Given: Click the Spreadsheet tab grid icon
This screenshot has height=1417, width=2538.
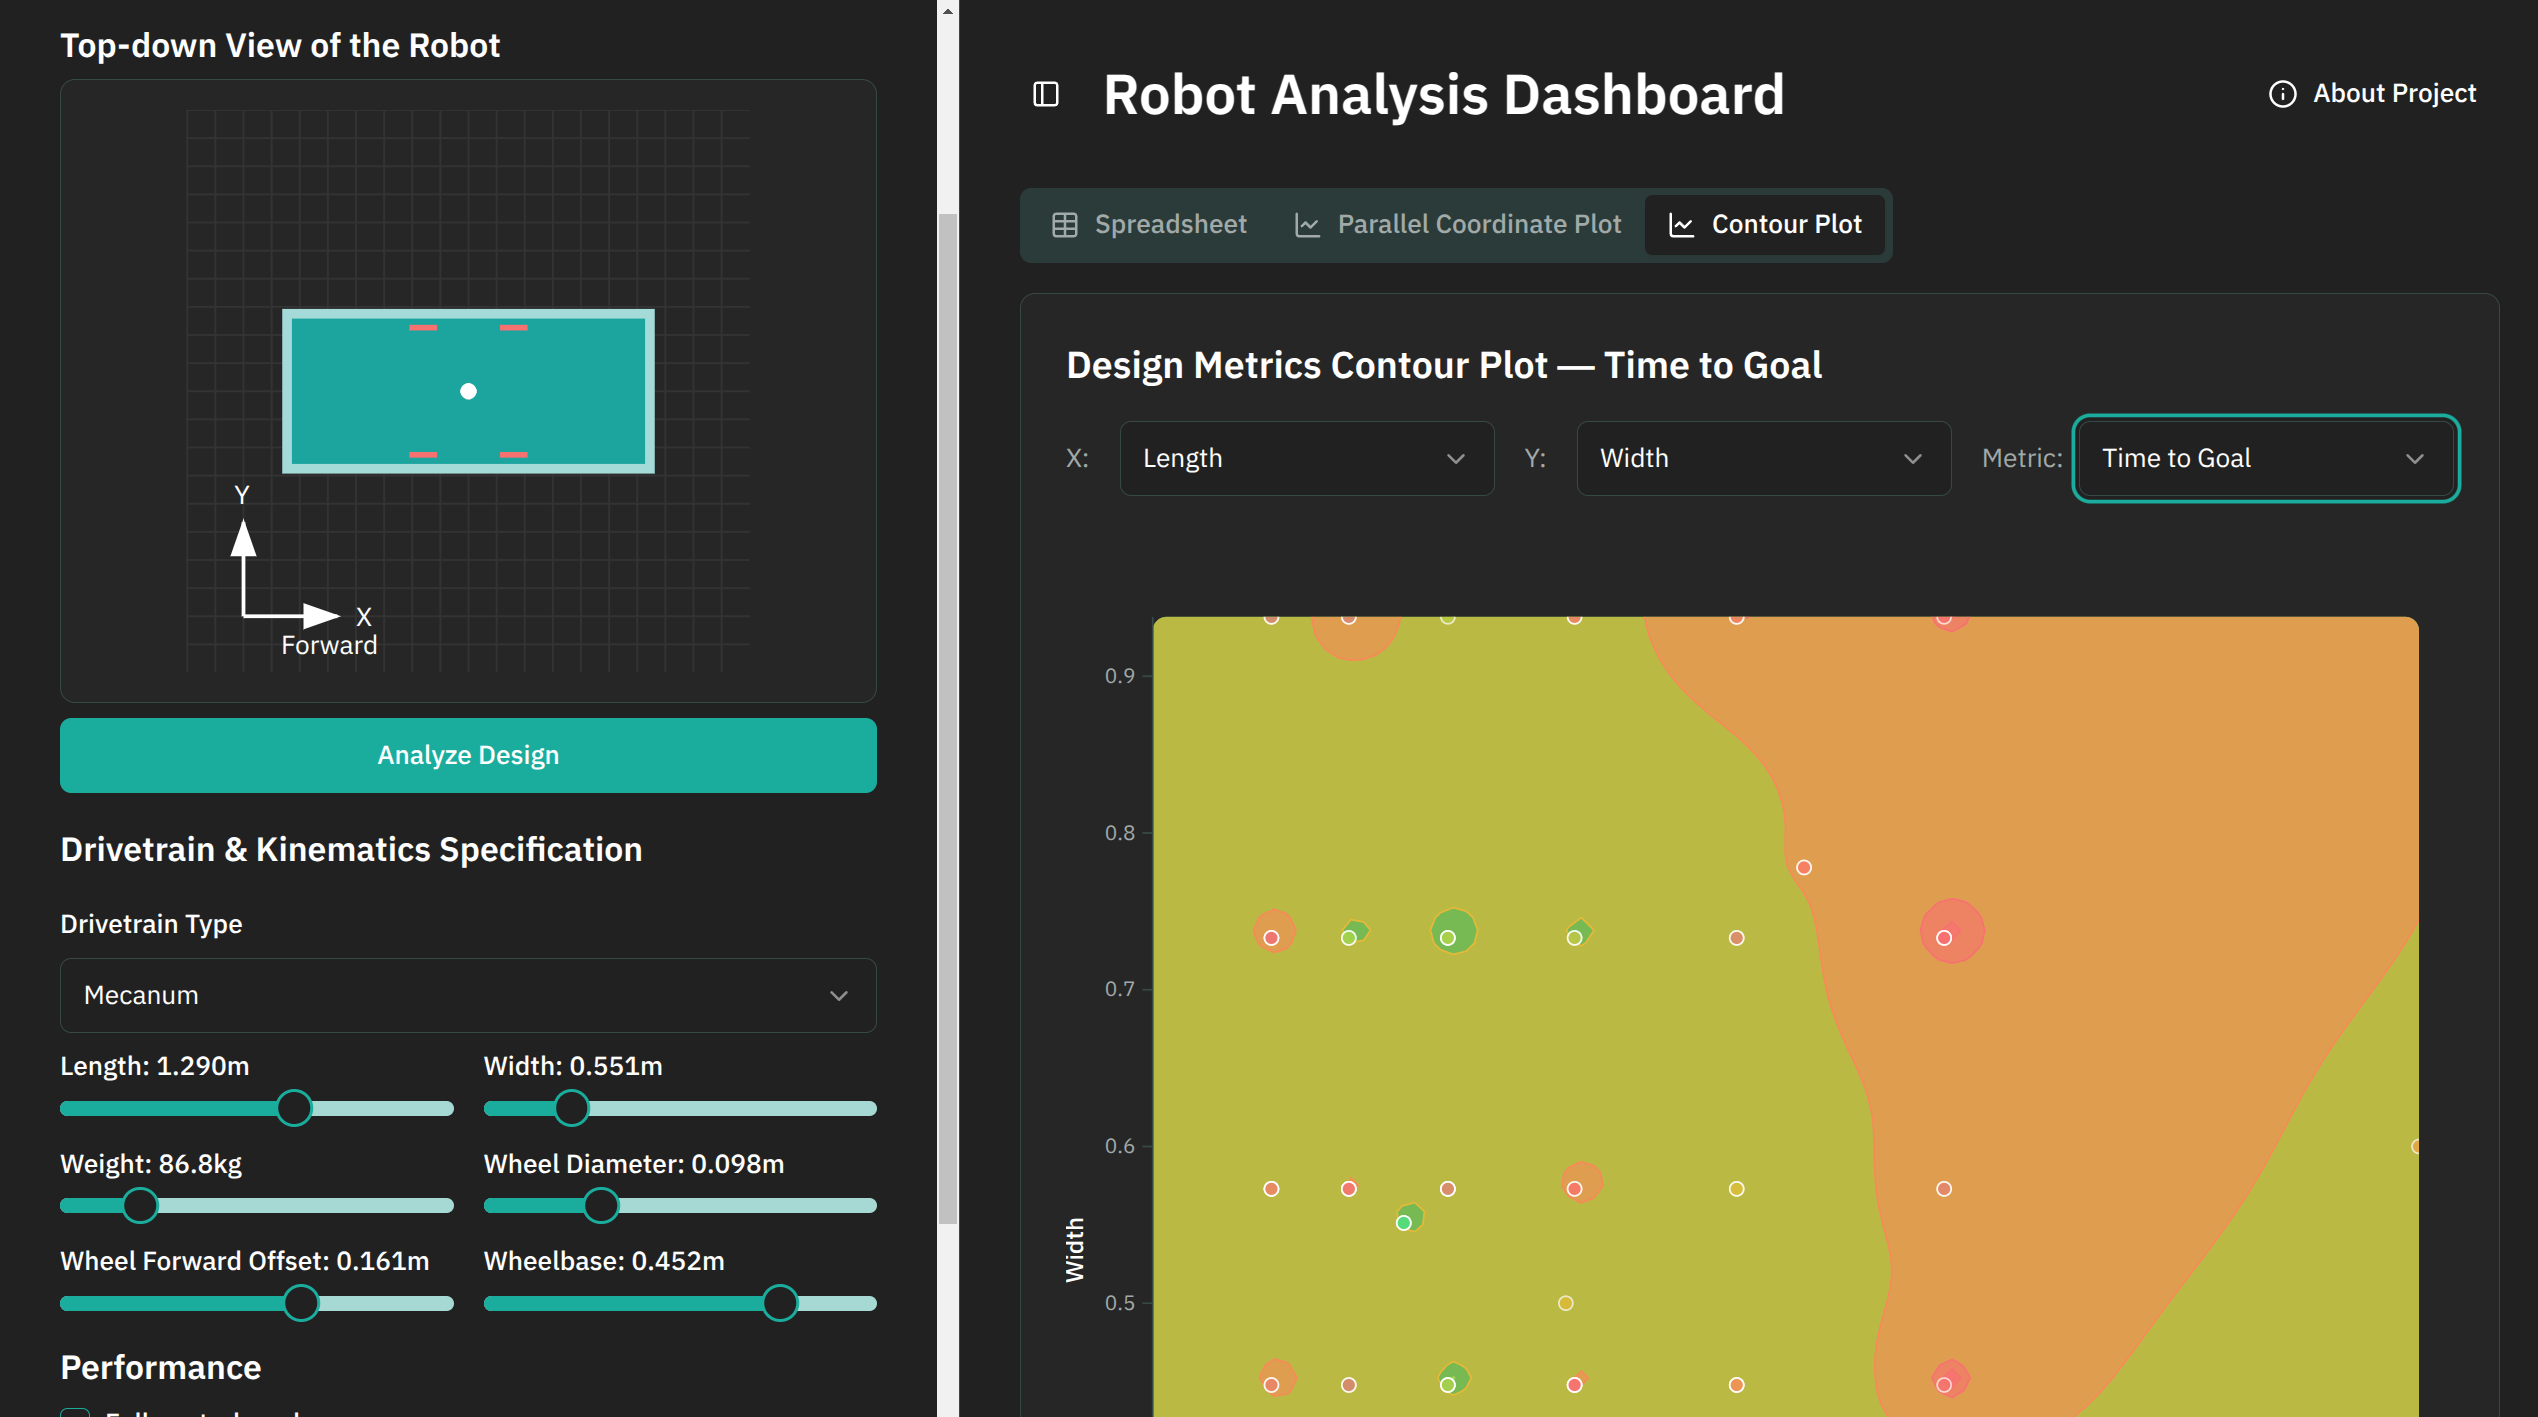Looking at the screenshot, I should tap(1065, 225).
